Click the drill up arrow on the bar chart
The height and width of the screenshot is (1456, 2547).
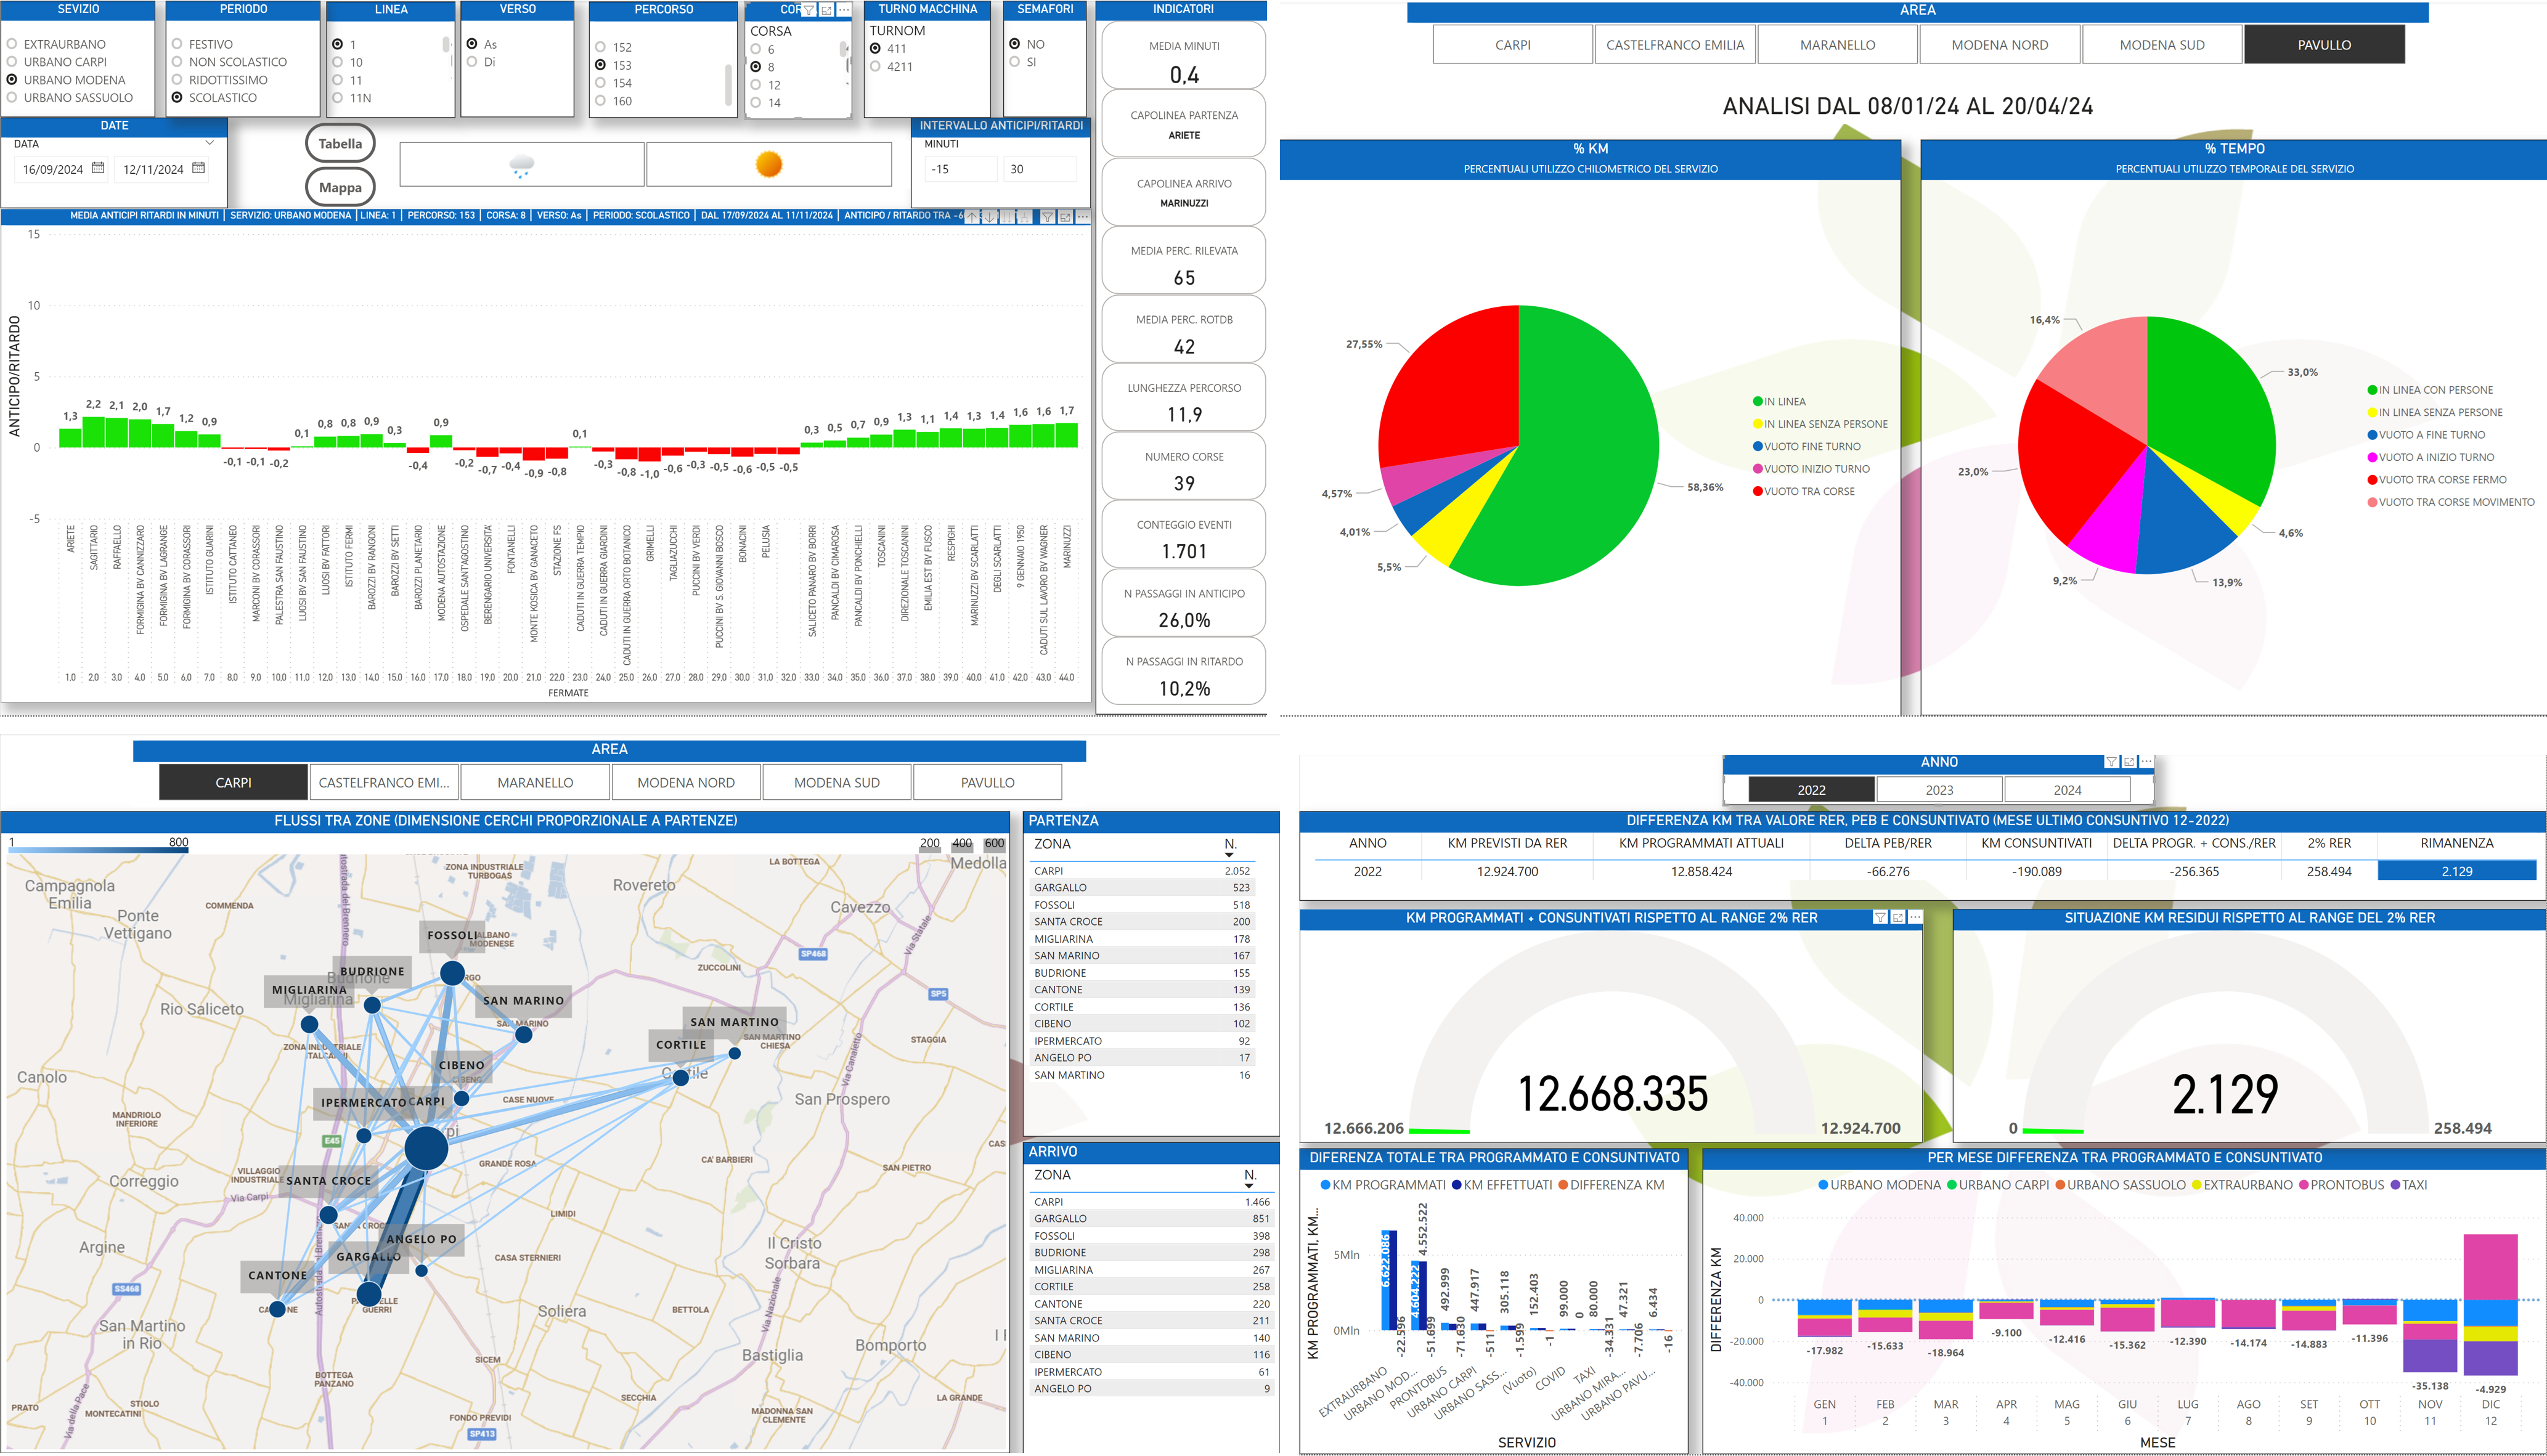(x=972, y=217)
